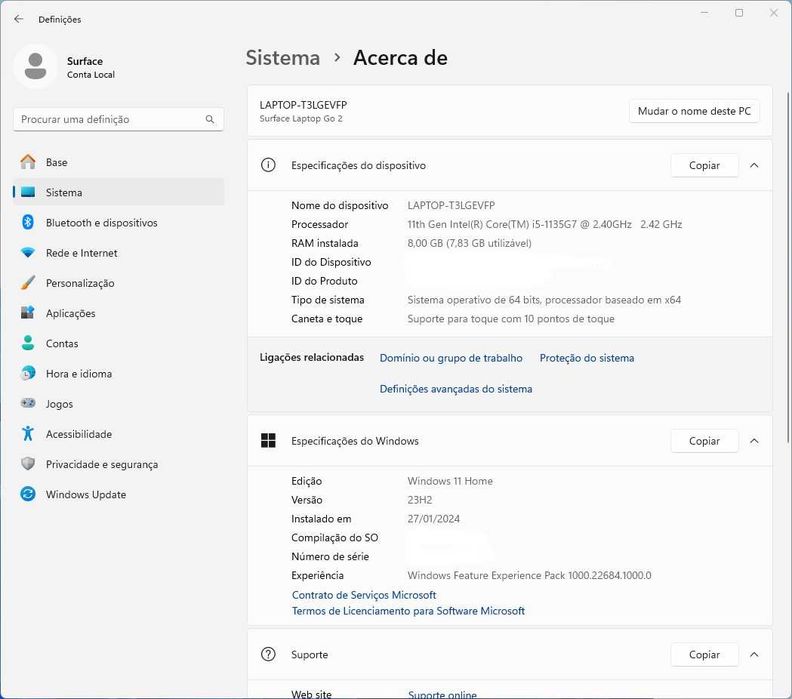Click the version value 23H2
This screenshot has width=792, height=699.
click(x=420, y=500)
